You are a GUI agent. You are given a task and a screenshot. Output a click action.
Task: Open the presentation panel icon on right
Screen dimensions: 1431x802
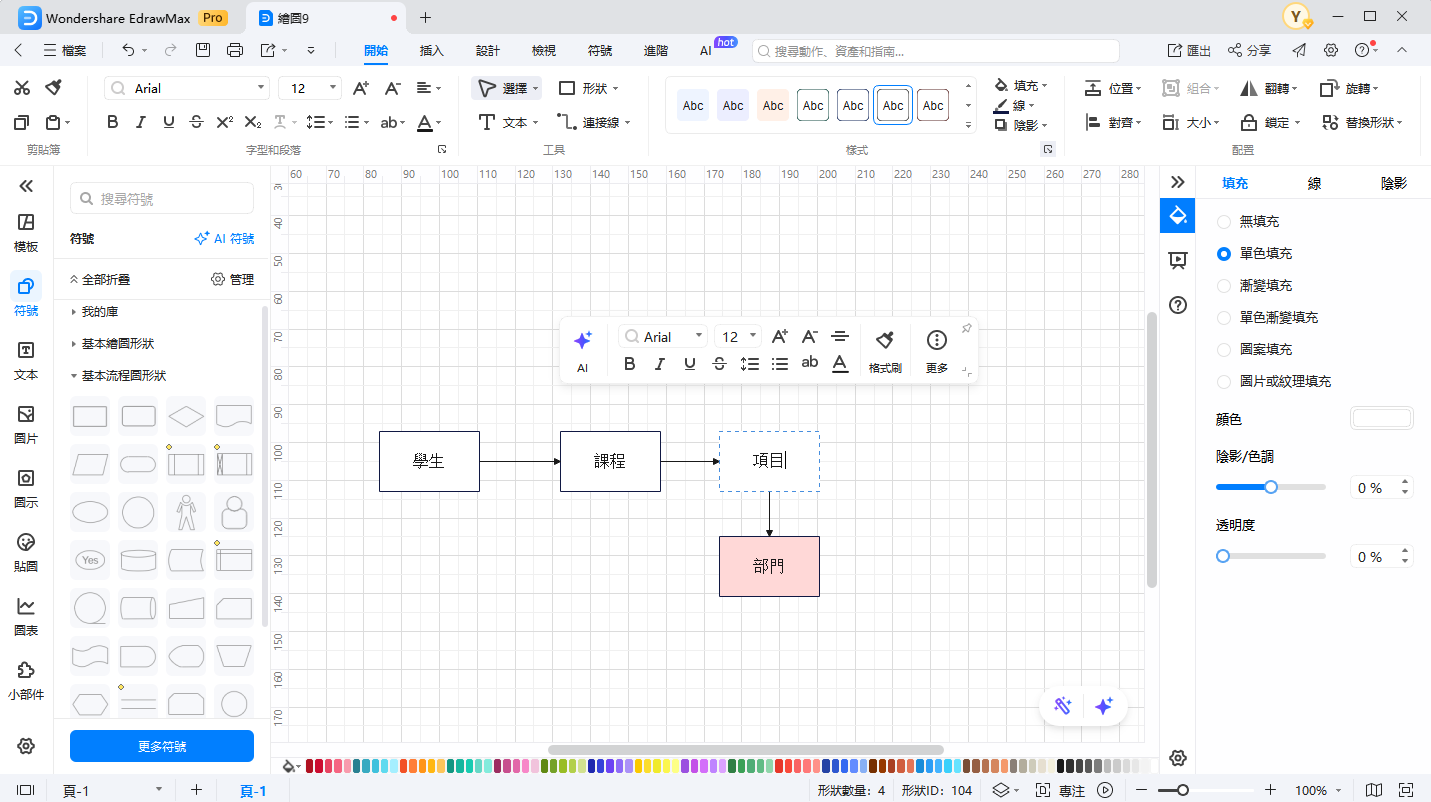pyautogui.click(x=1177, y=260)
